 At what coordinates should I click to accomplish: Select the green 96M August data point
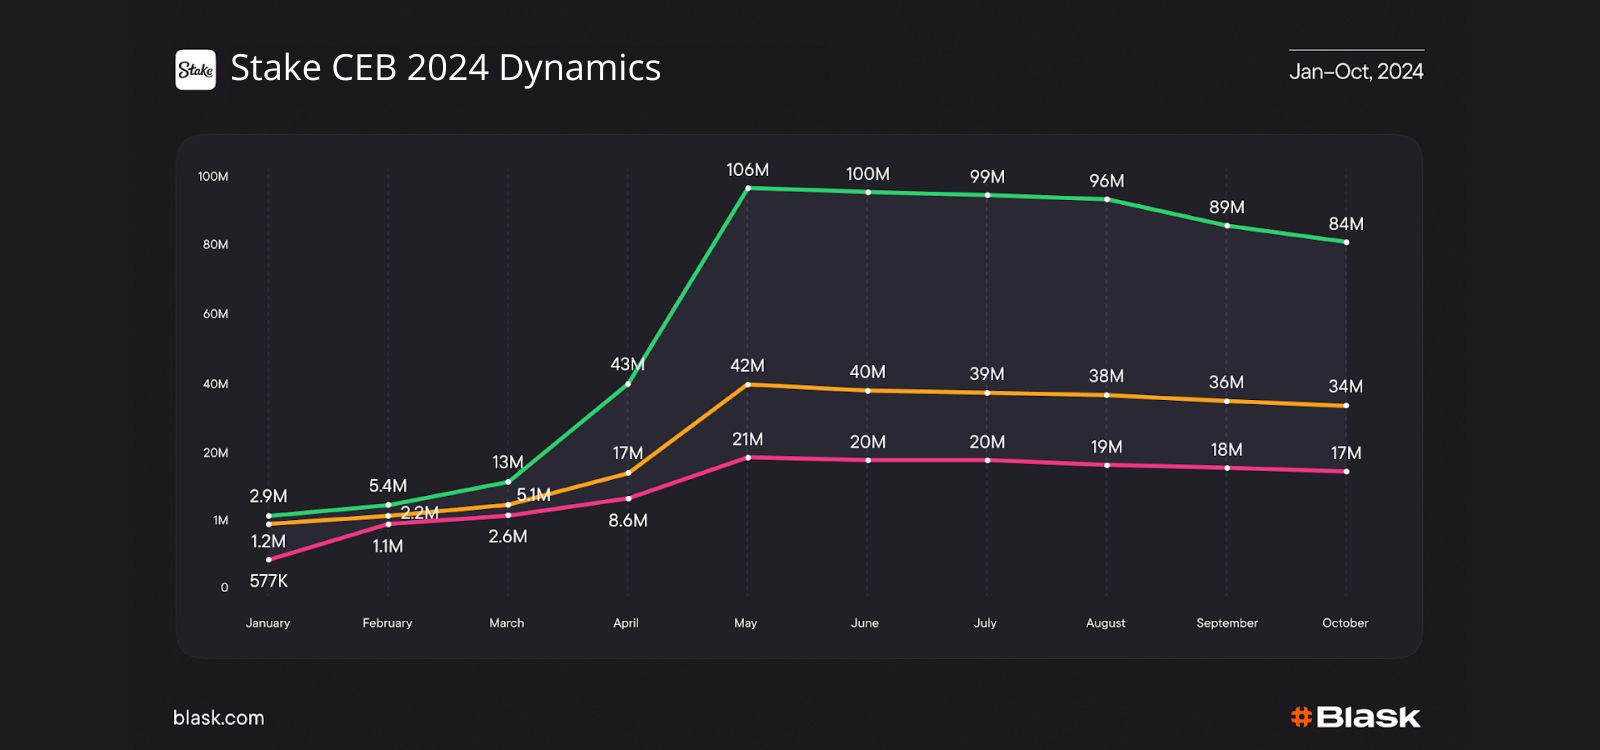[1107, 200]
